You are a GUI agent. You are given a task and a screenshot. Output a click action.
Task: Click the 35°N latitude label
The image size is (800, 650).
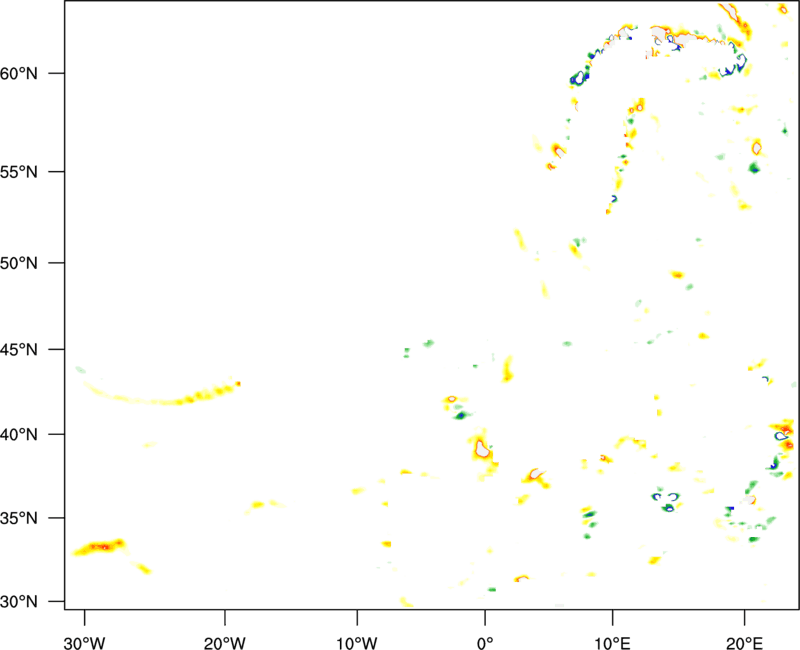click(19, 518)
